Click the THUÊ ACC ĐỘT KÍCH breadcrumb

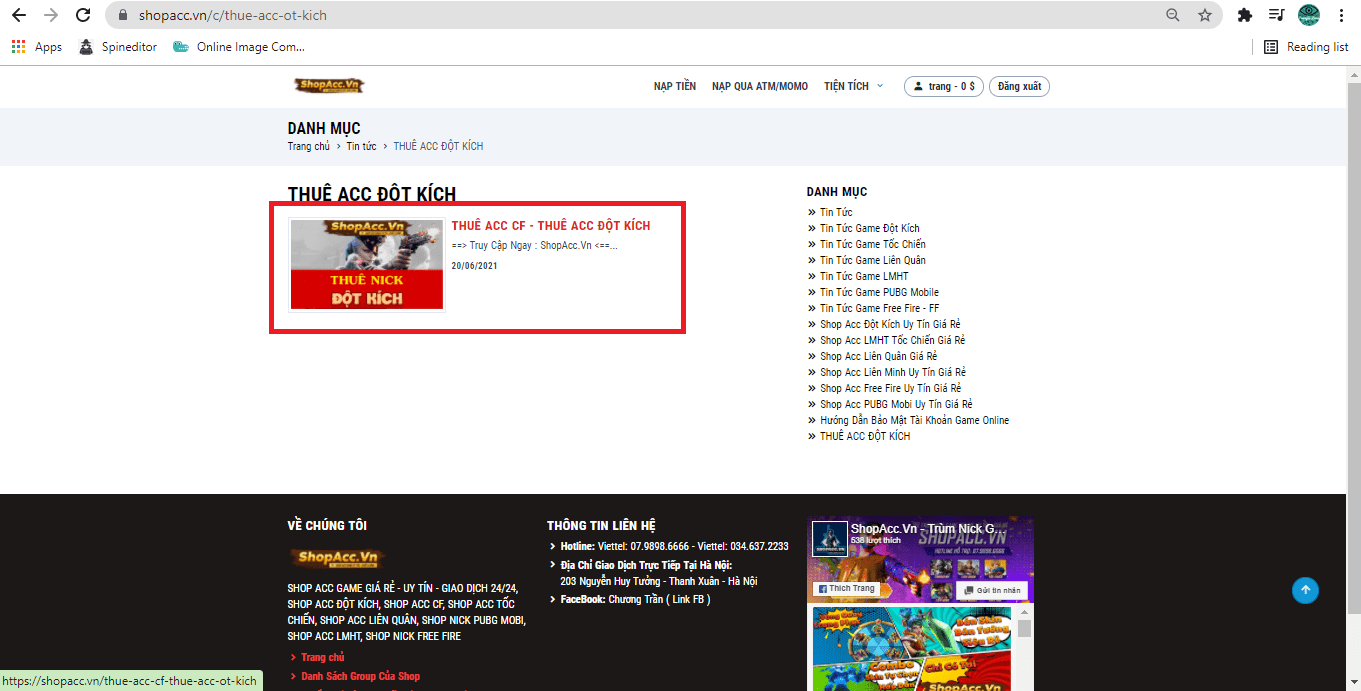point(438,146)
